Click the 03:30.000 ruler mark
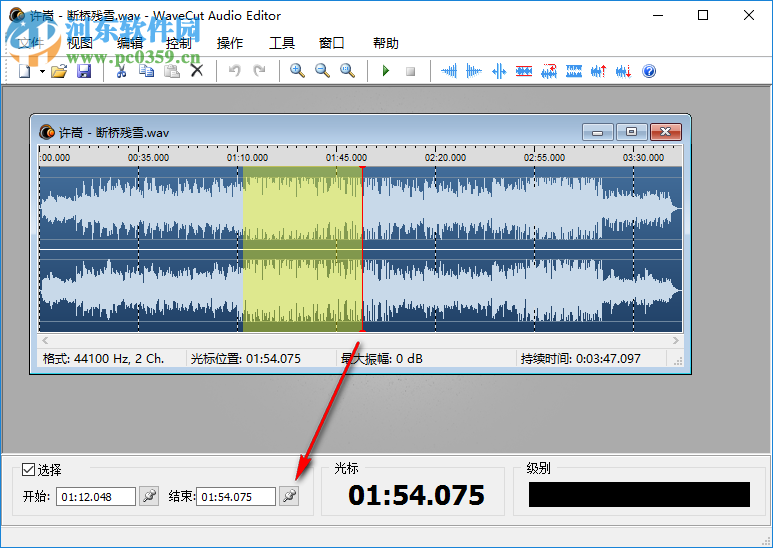773x548 pixels. click(643, 158)
